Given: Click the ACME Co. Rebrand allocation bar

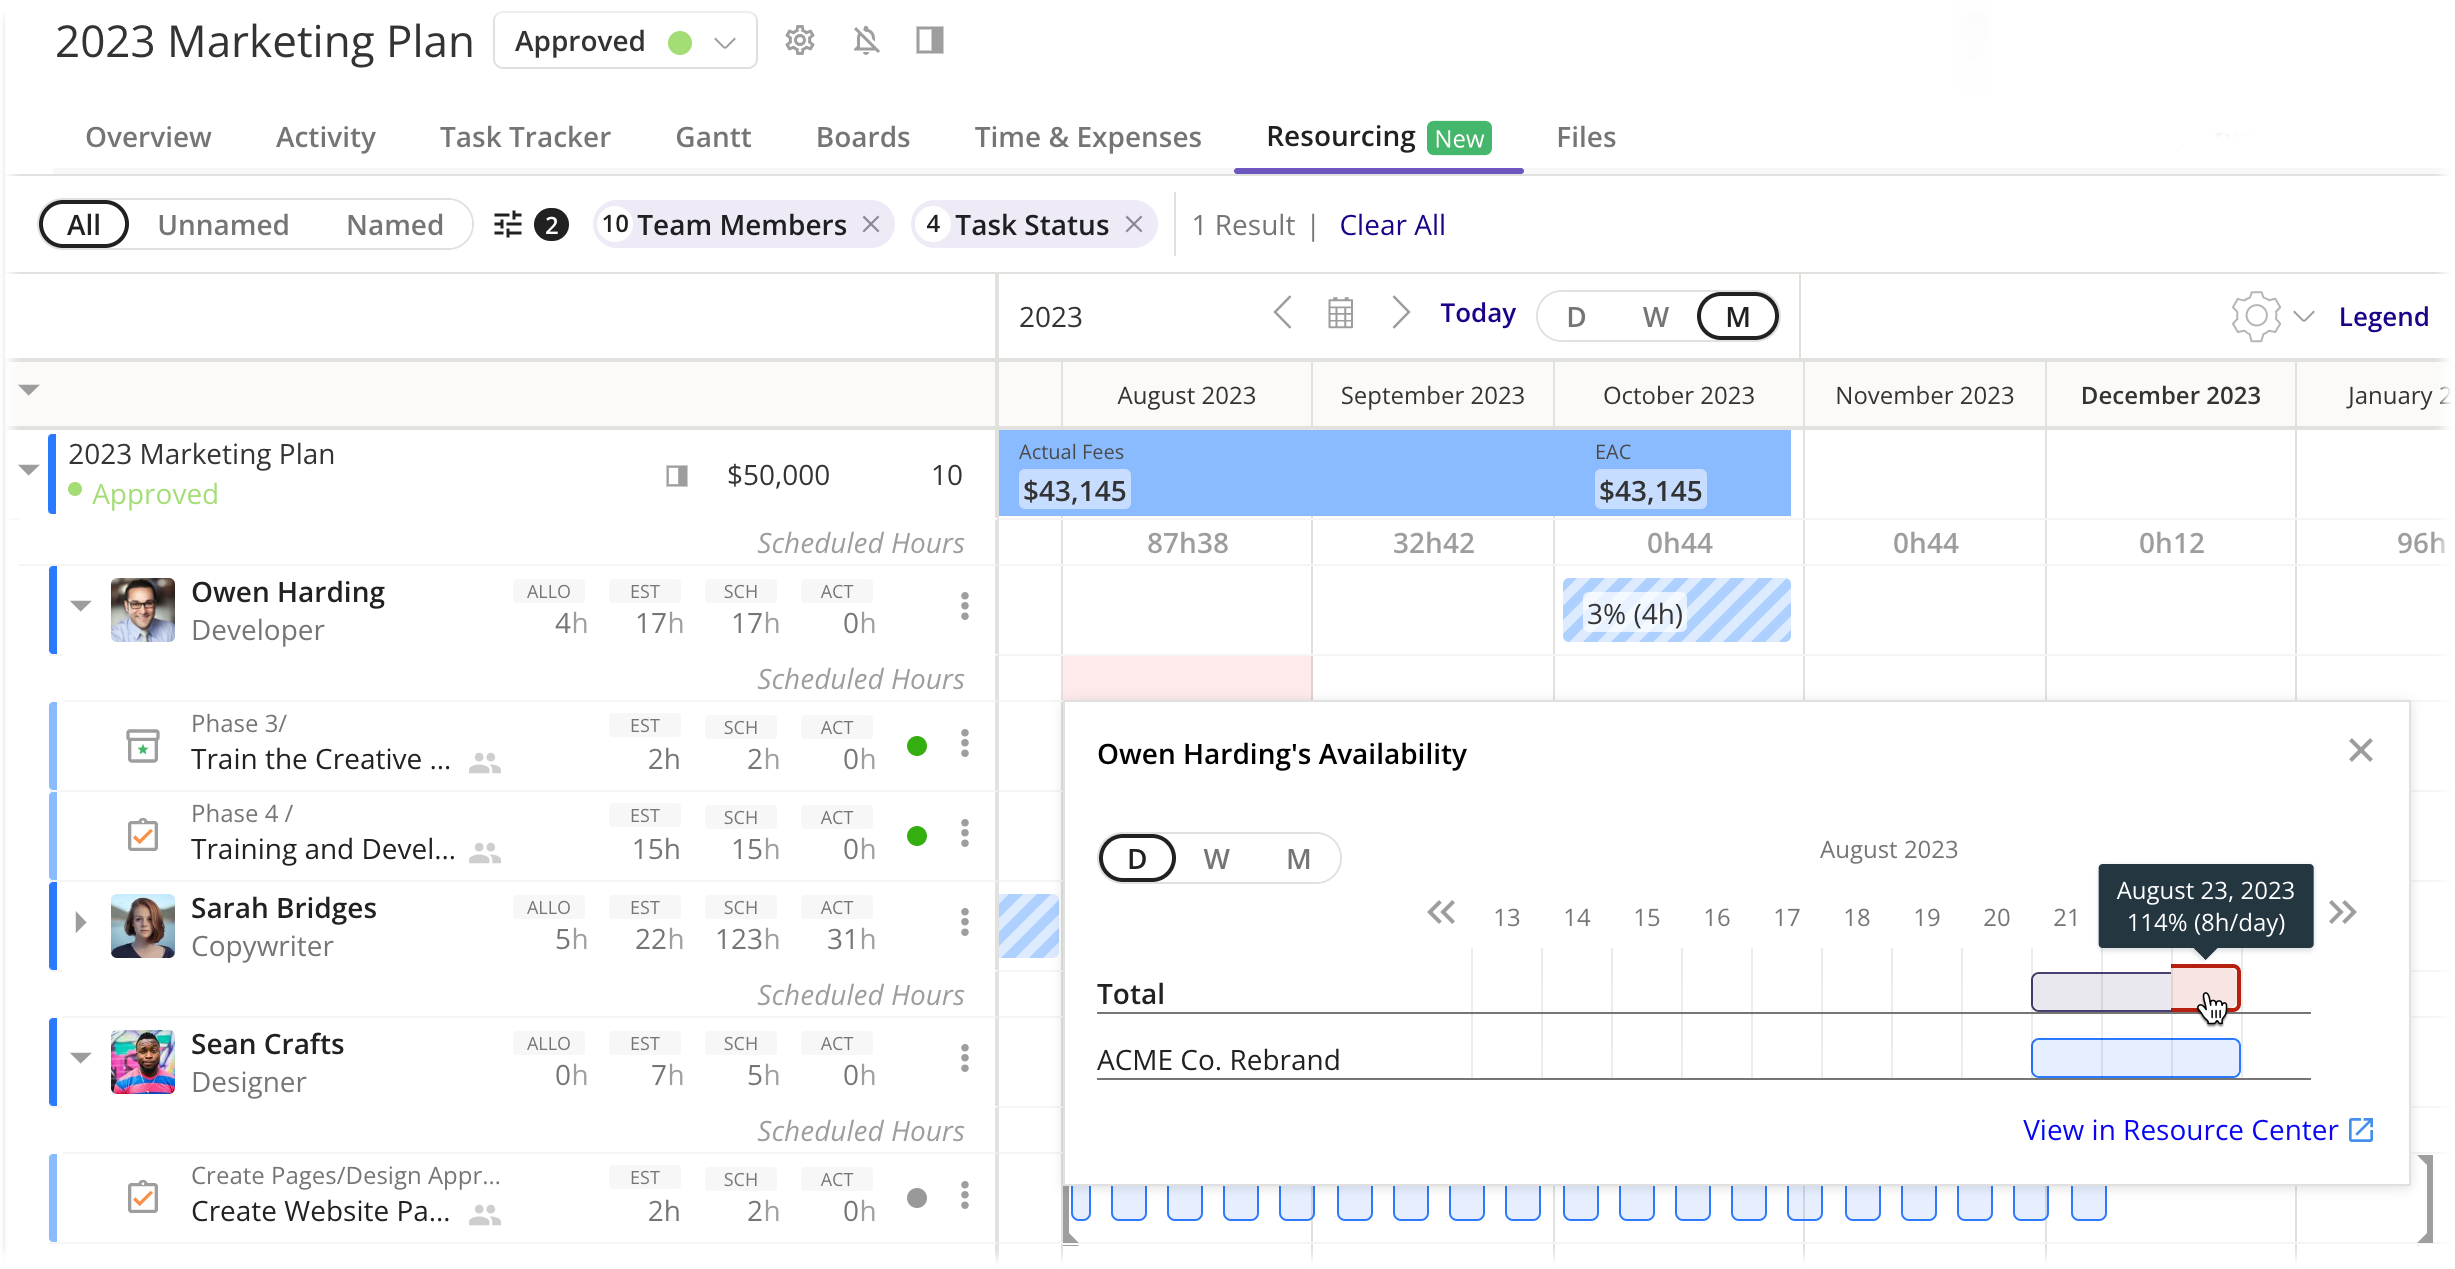Looking at the screenshot, I should coord(2135,1058).
